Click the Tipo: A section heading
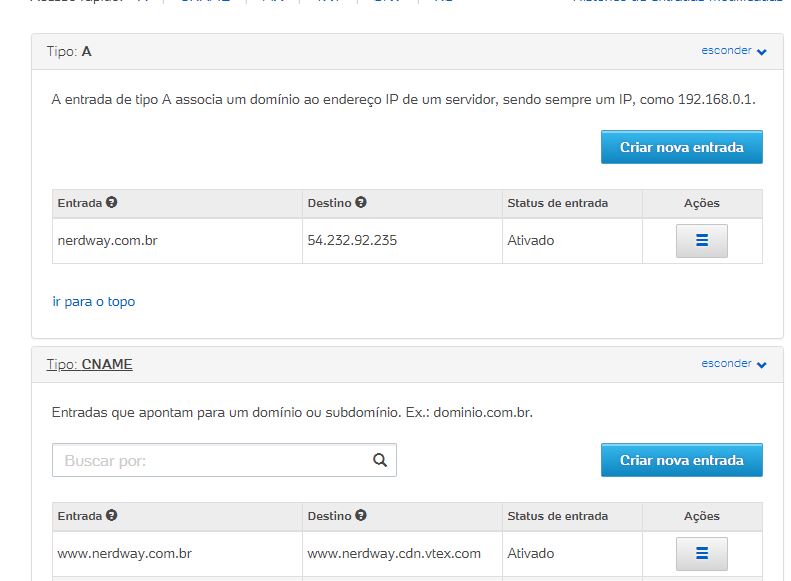The image size is (791, 581). pyautogui.click(x=69, y=51)
